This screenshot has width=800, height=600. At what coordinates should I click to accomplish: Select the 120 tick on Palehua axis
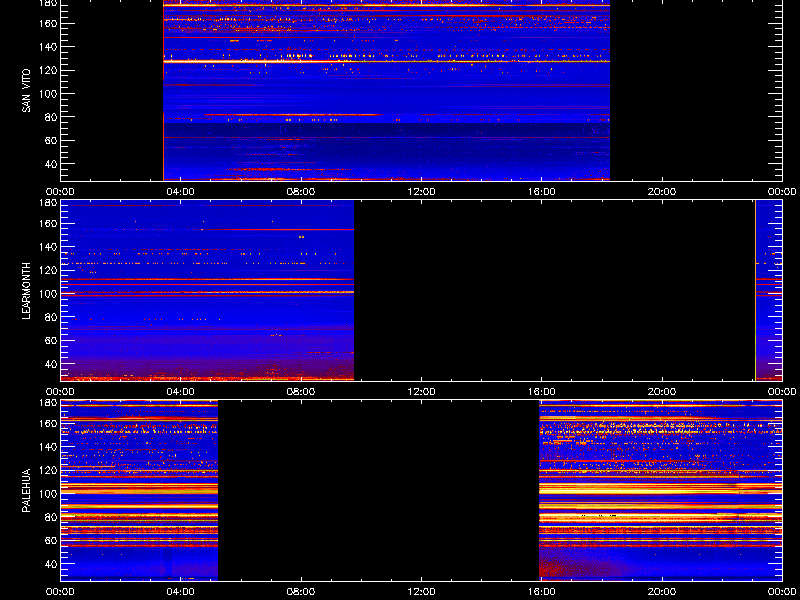[x=49, y=470]
